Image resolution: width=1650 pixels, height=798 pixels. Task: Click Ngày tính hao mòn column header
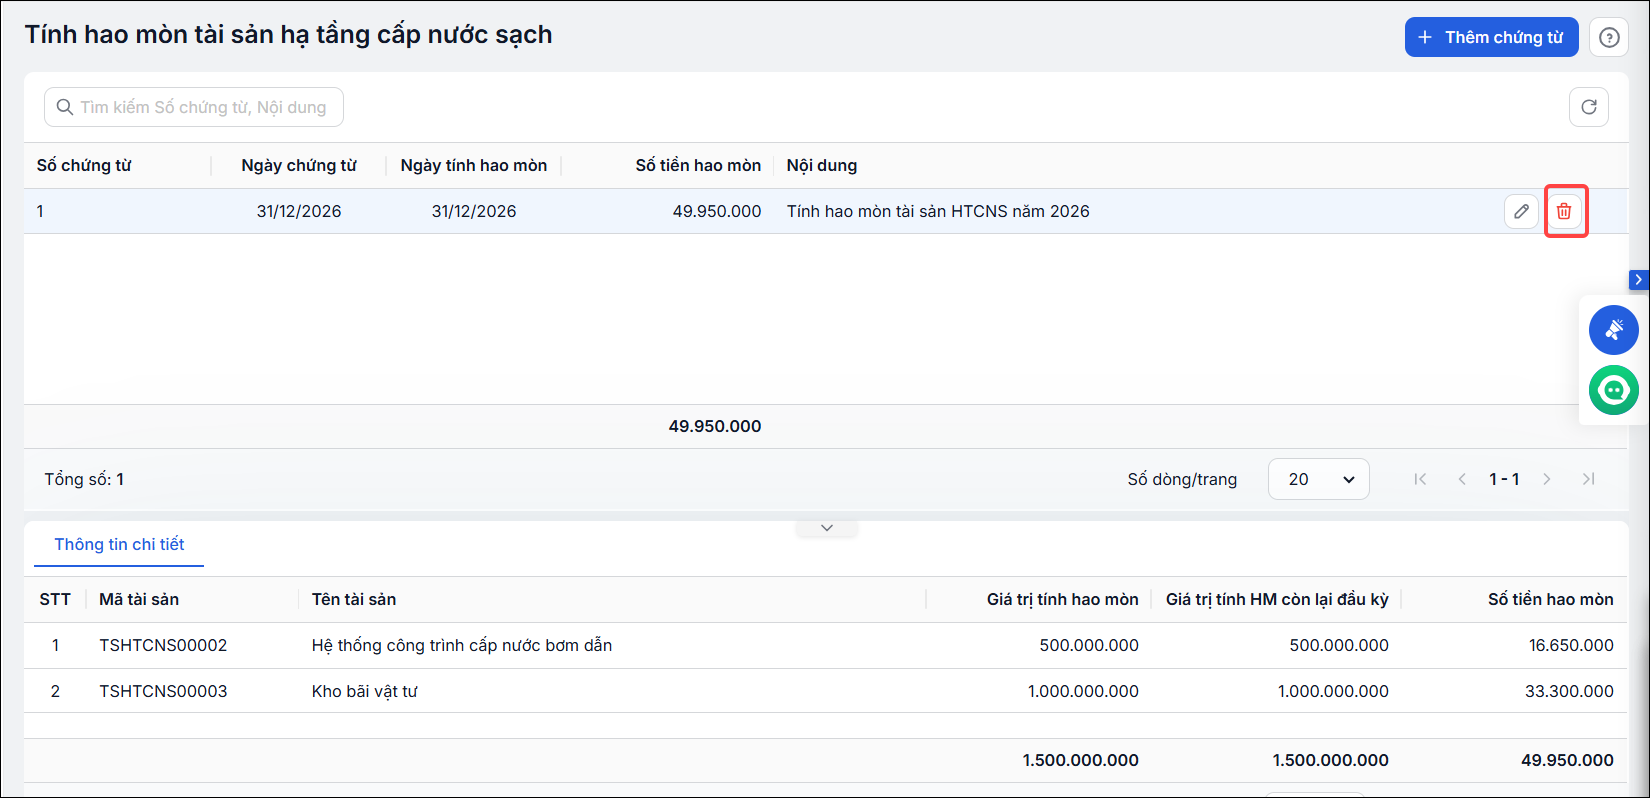(x=474, y=165)
